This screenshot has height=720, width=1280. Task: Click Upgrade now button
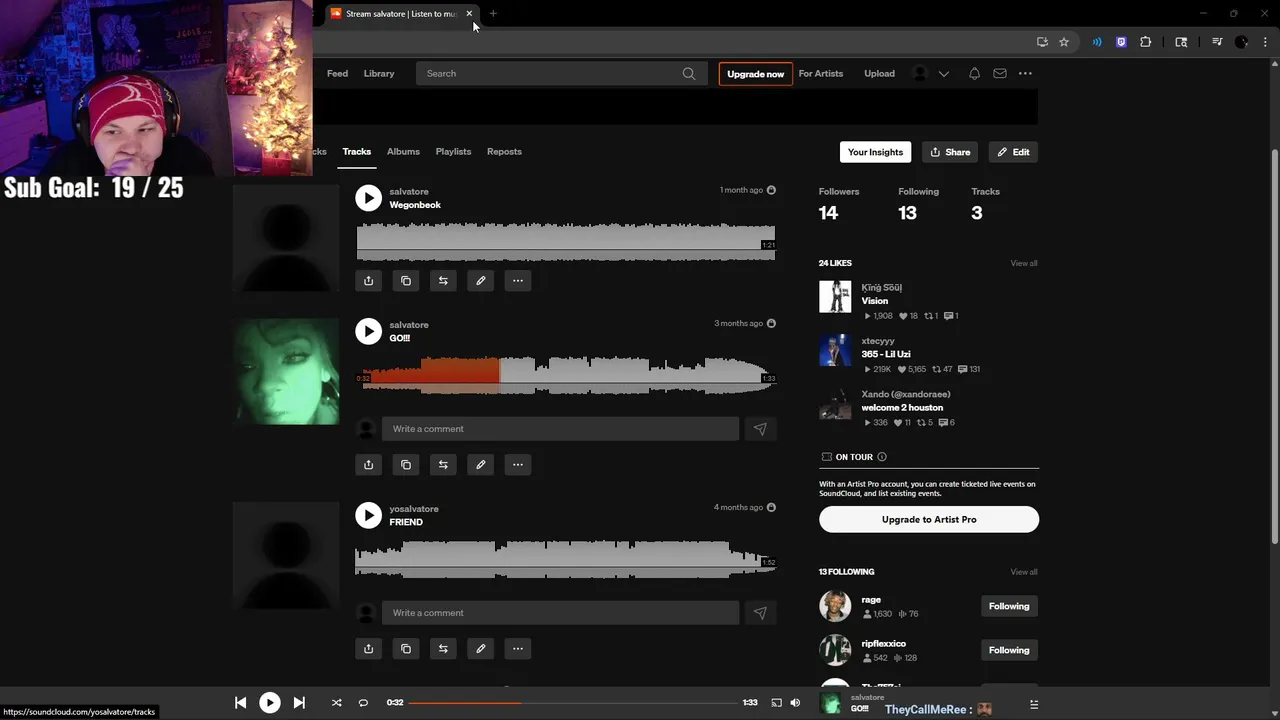756,74
